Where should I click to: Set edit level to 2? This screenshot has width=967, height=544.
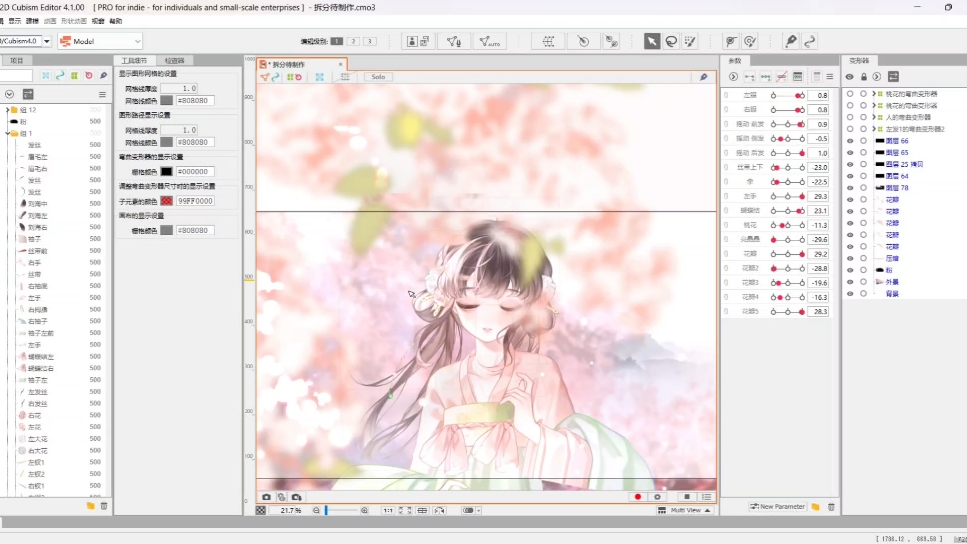[x=353, y=41]
